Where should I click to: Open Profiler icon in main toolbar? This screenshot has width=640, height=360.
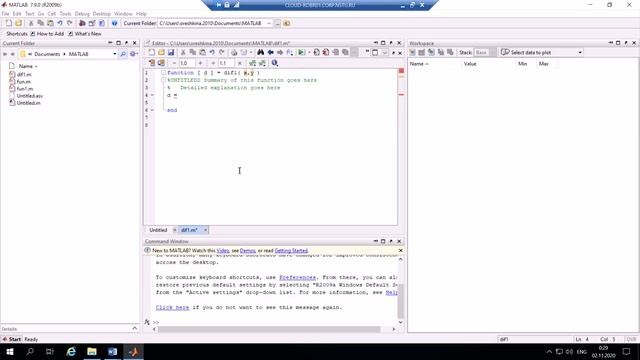click(102, 23)
